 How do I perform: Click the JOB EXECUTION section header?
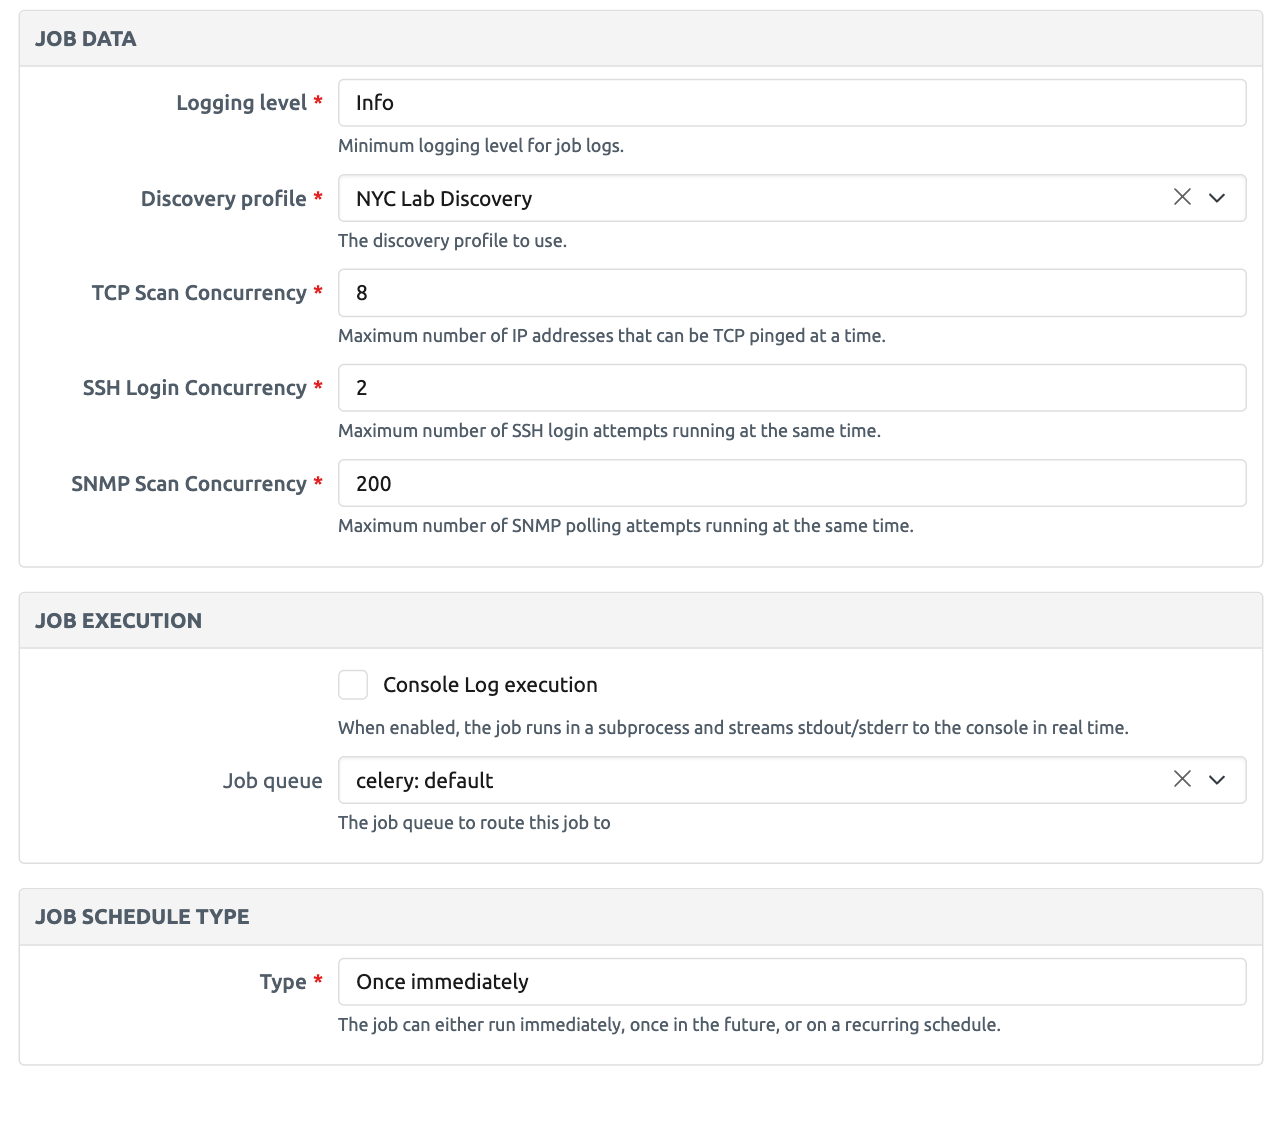118,621
